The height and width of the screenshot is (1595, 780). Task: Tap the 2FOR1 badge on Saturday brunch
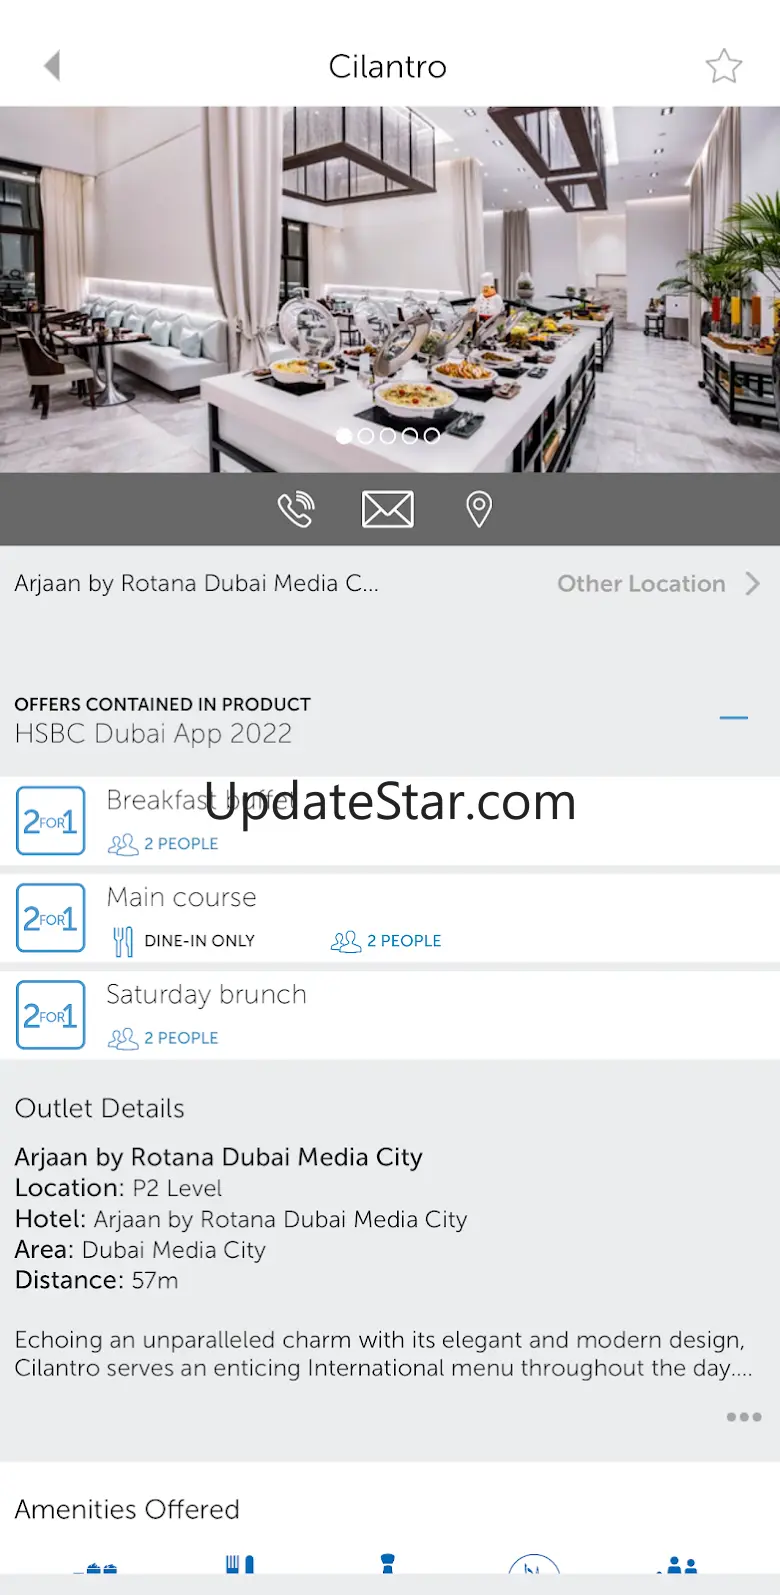tap(51, 1015)
